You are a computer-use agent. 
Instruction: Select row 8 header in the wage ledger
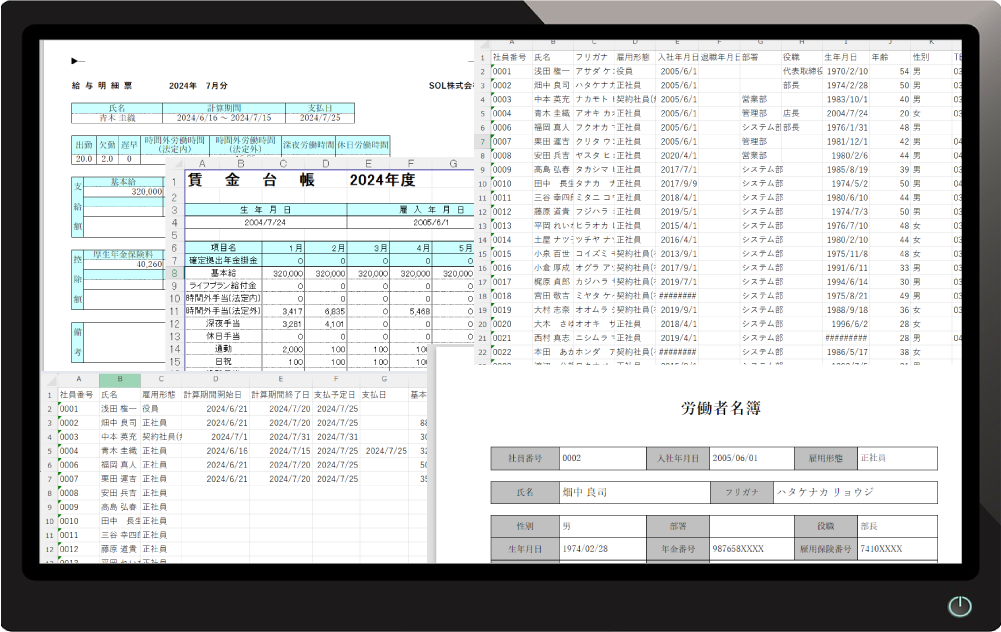pos(175,272)
